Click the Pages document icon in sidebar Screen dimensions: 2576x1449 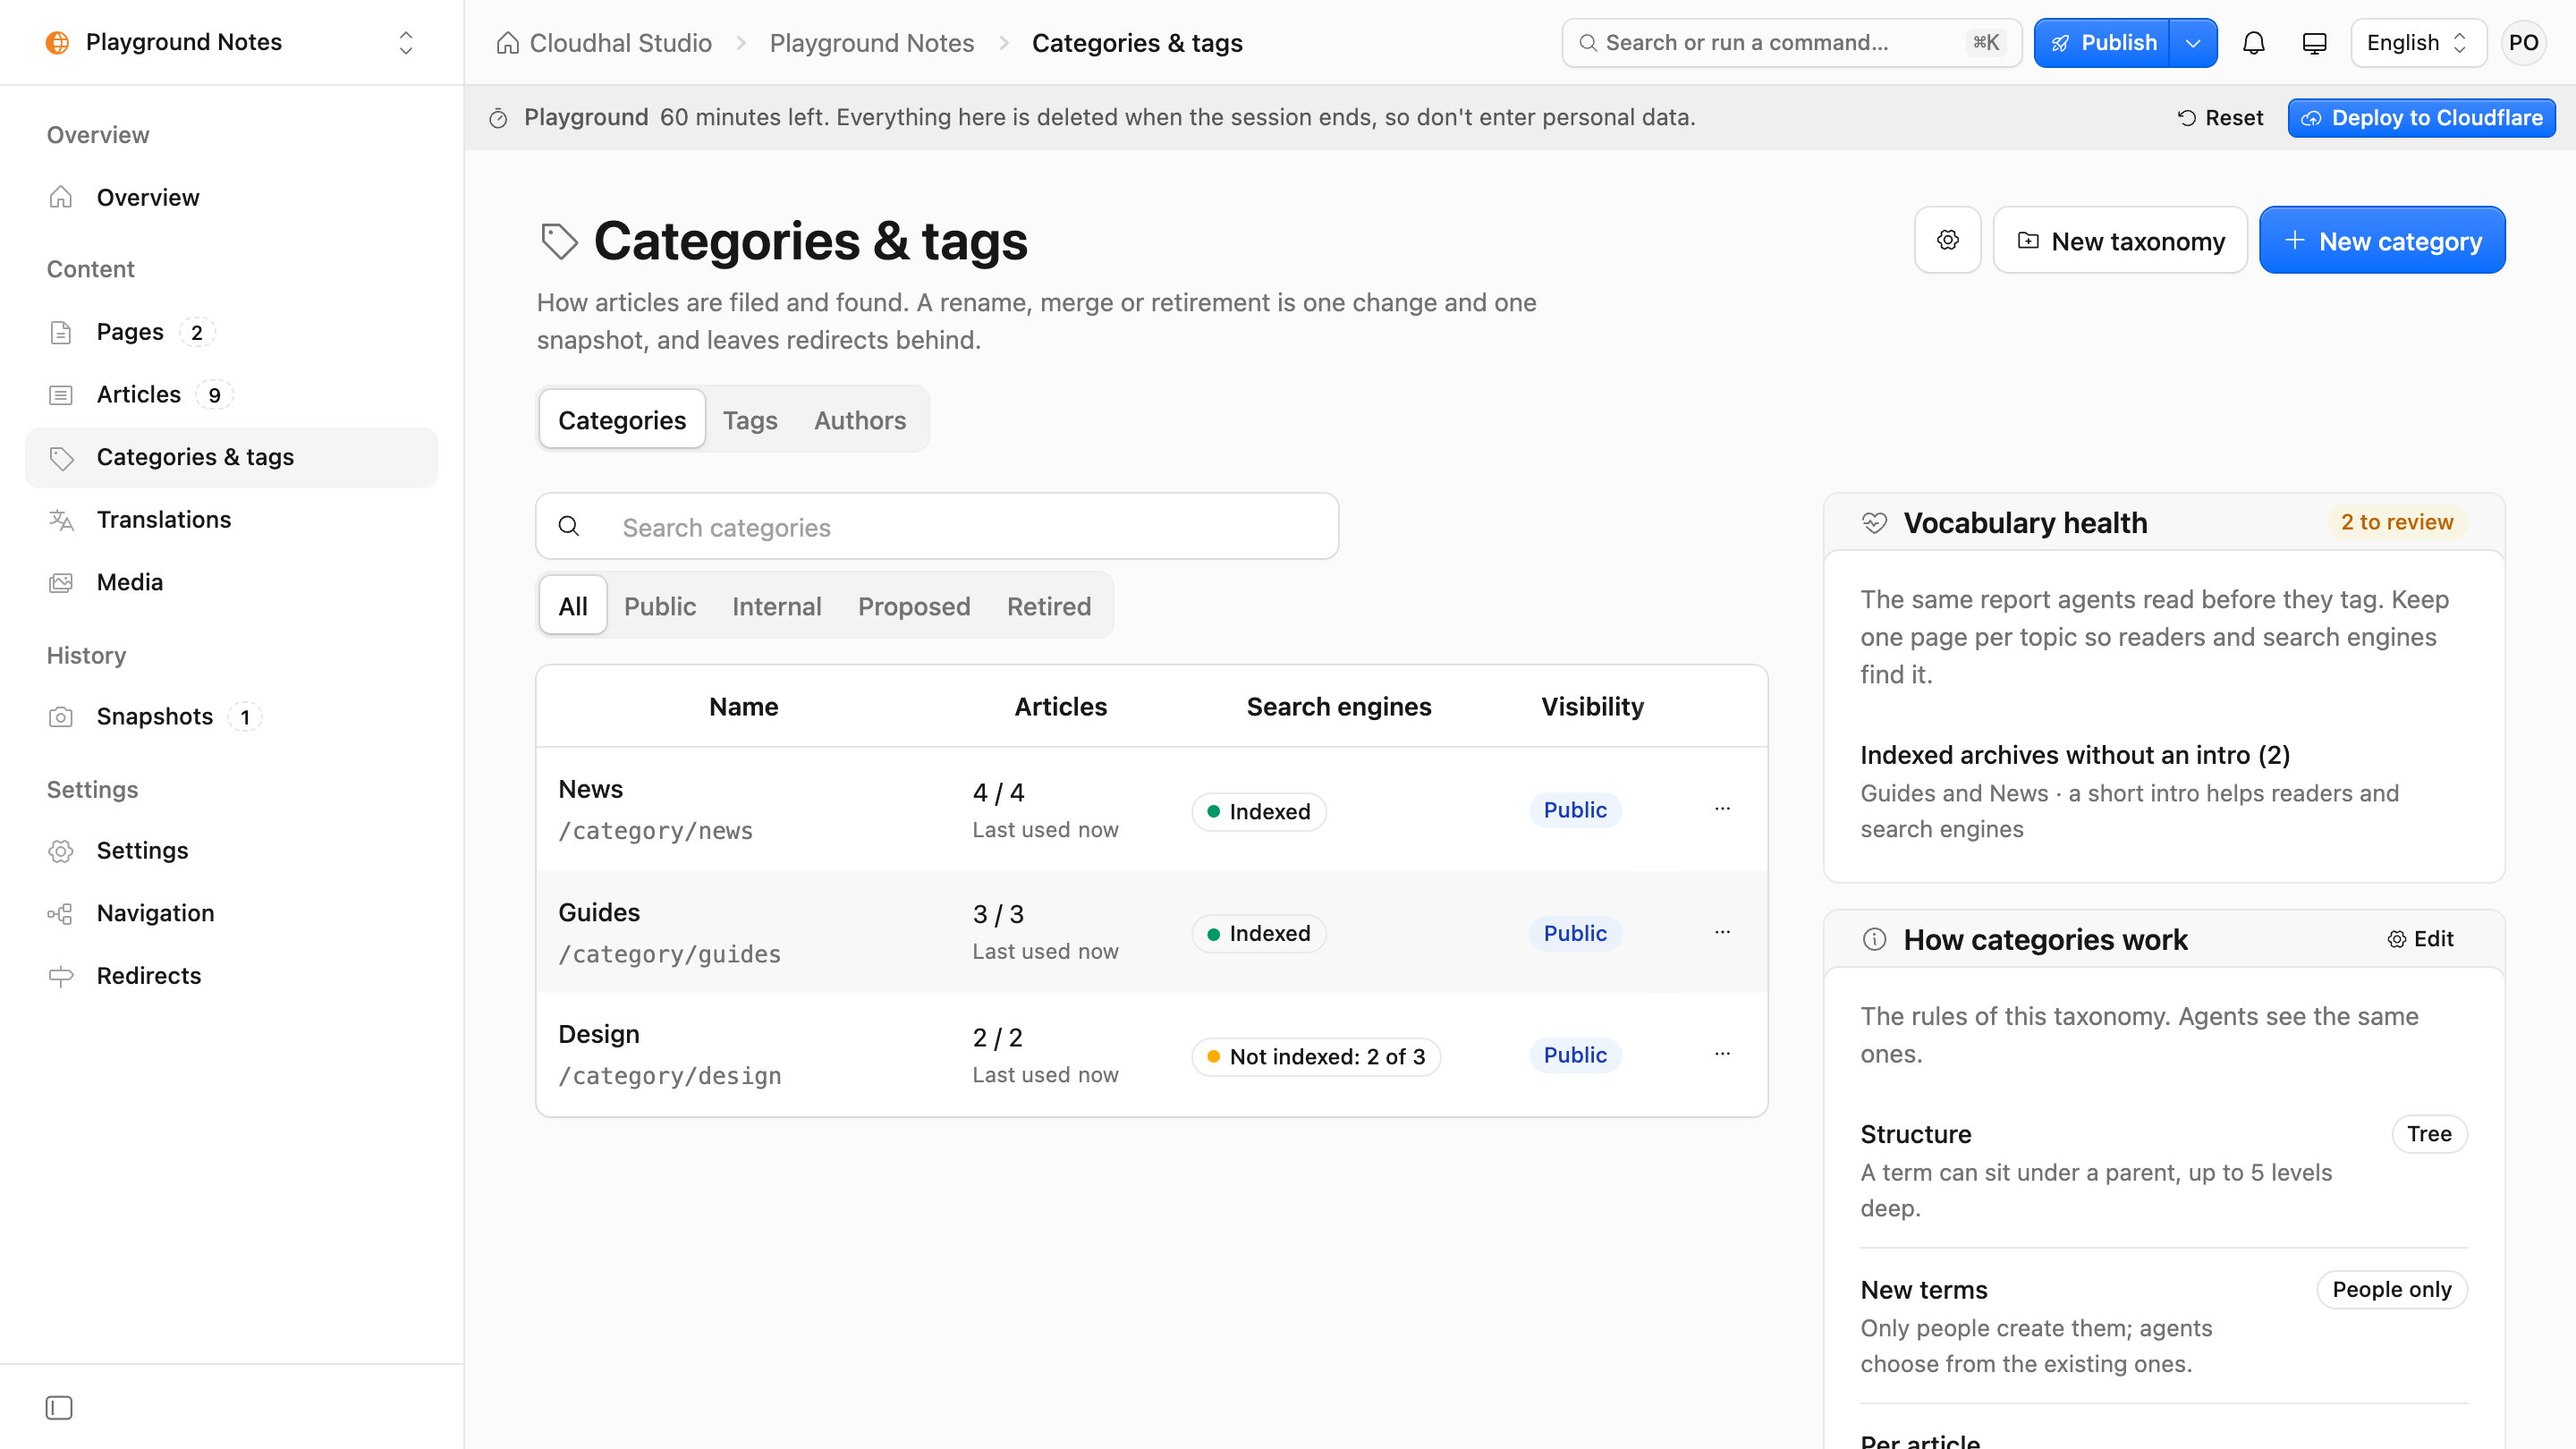(x=61, y=332)
